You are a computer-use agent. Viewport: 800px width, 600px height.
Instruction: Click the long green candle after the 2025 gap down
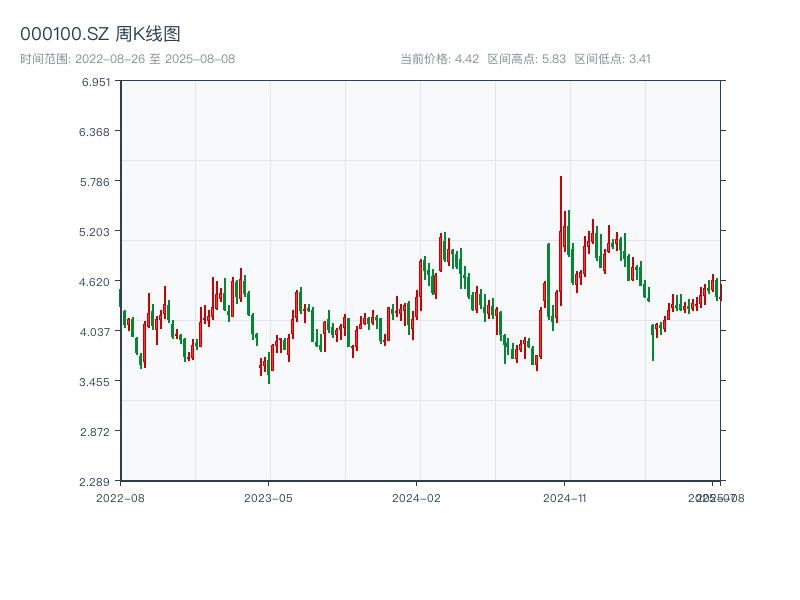tap(653, 342)
